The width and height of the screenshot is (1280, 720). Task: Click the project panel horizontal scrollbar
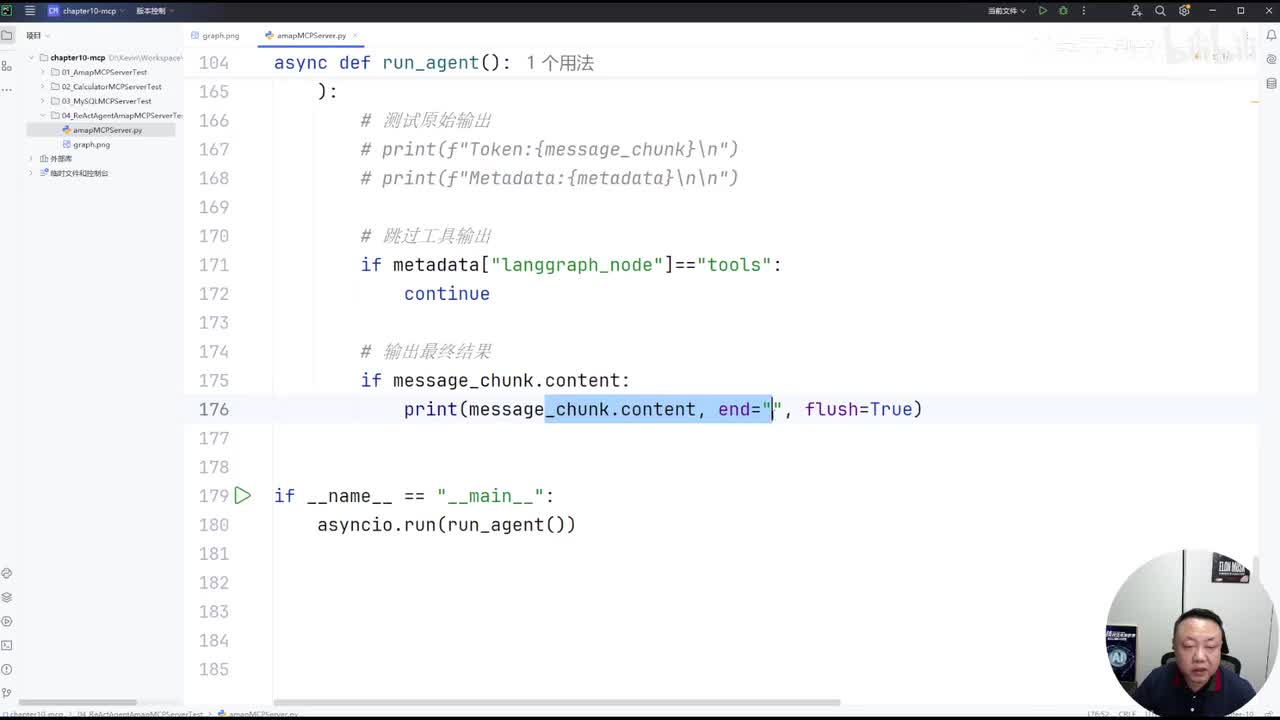coord(77,702)
